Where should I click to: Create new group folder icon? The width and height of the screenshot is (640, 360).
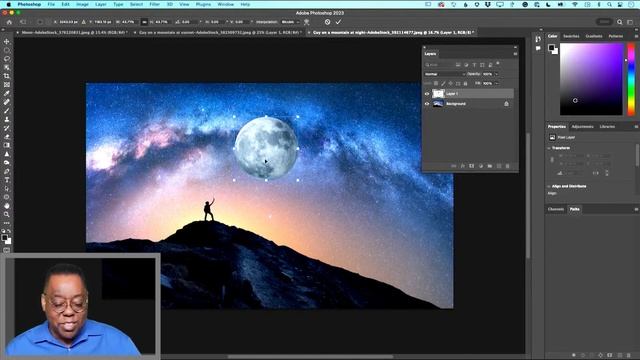tap(489, 166)
